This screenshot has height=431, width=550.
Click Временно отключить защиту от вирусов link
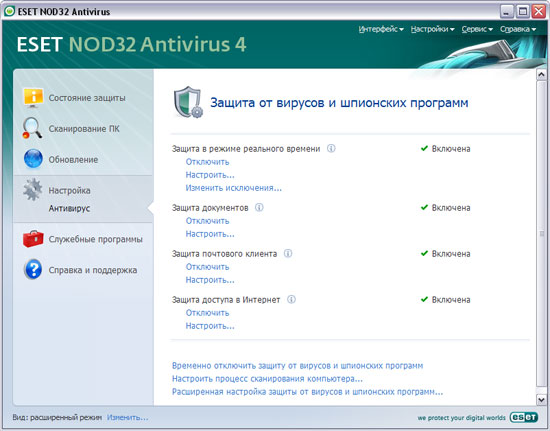point(297,365)
